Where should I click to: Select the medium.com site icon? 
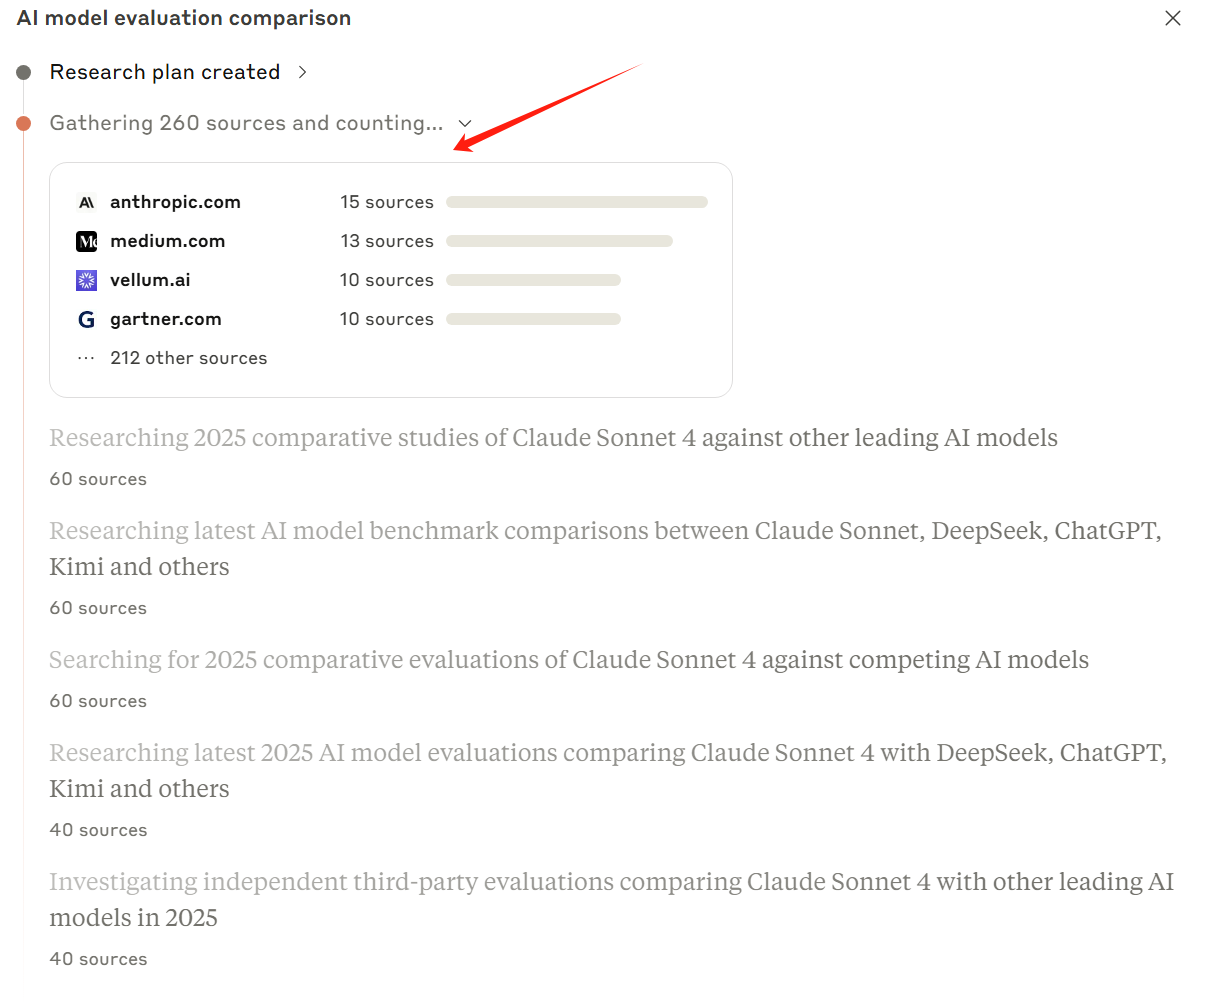point(86,241)
